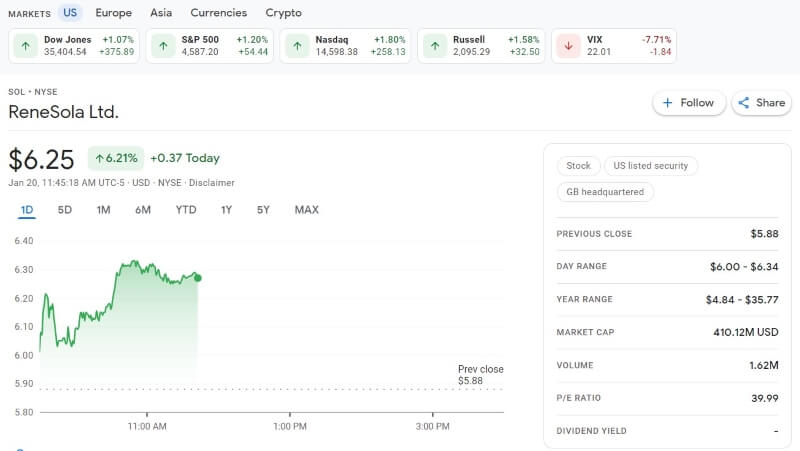Click the Nasdaq green up-arrow icon
The width and height of the screenshot is (800, 451).
point(297,46)
